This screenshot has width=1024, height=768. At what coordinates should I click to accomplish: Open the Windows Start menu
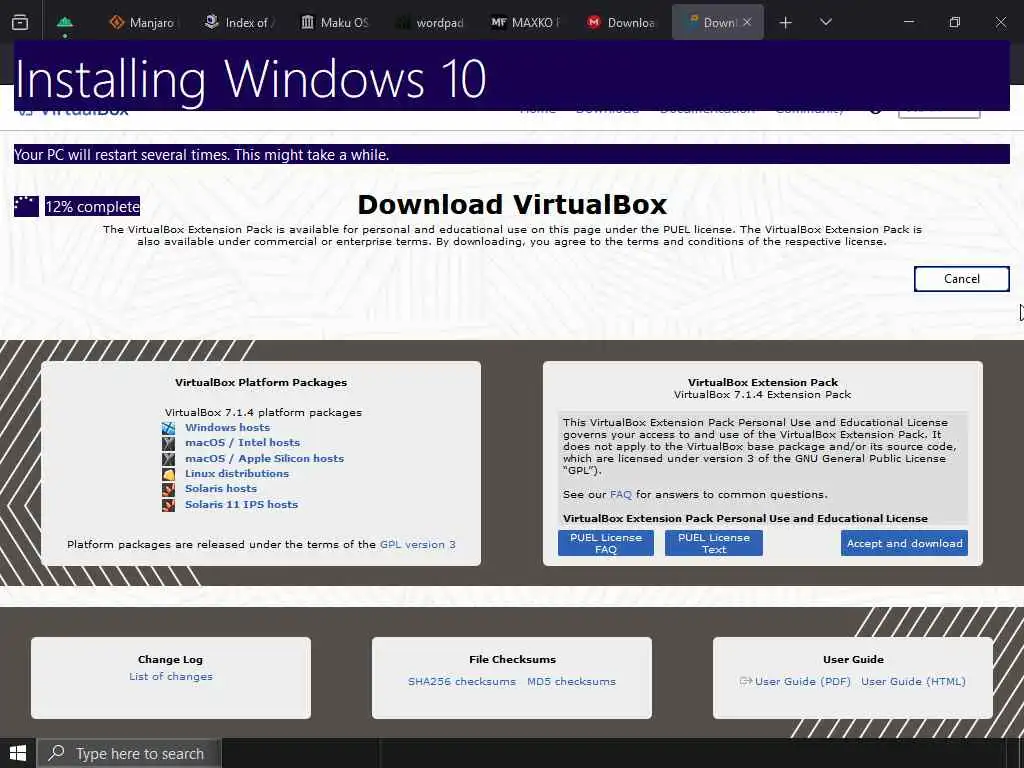18,753
